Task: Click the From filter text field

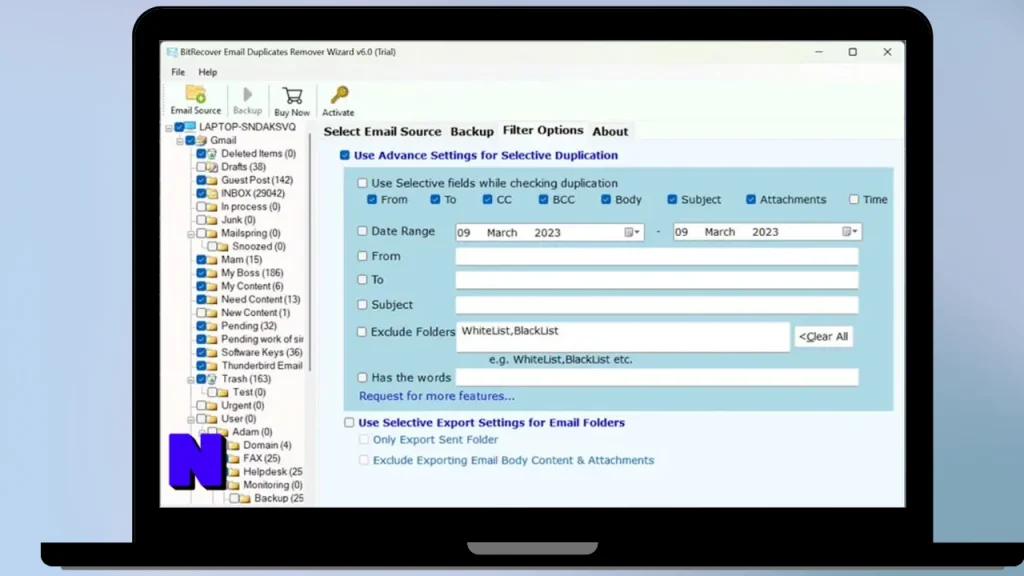Action: [657, 256]
